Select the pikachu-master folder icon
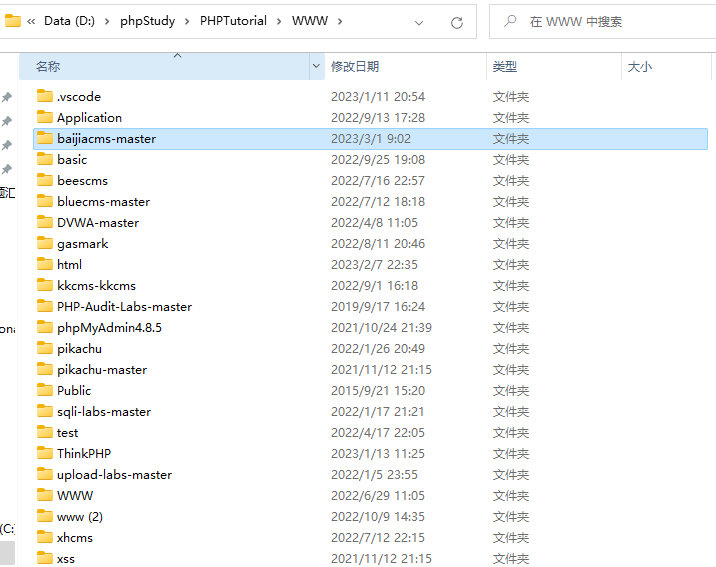 45,369
